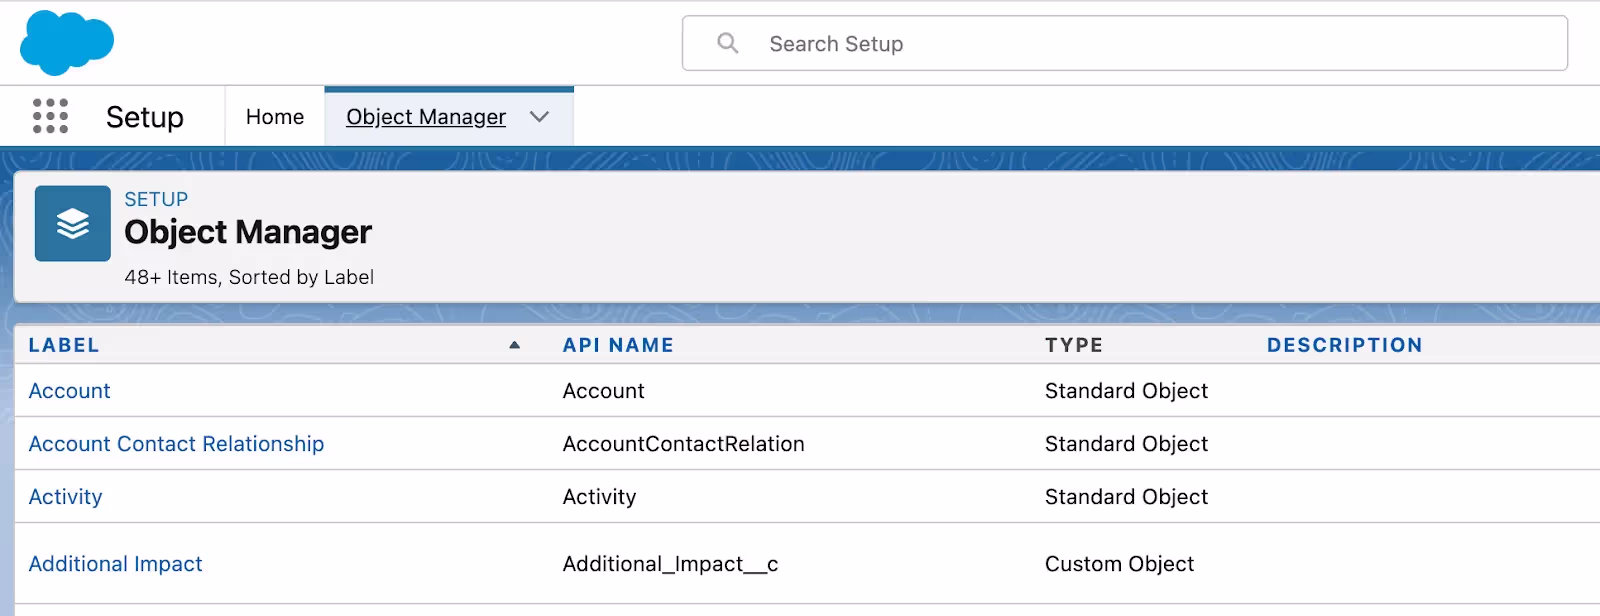
Task: Click the TYPE column header
Action: (1074, 345)
